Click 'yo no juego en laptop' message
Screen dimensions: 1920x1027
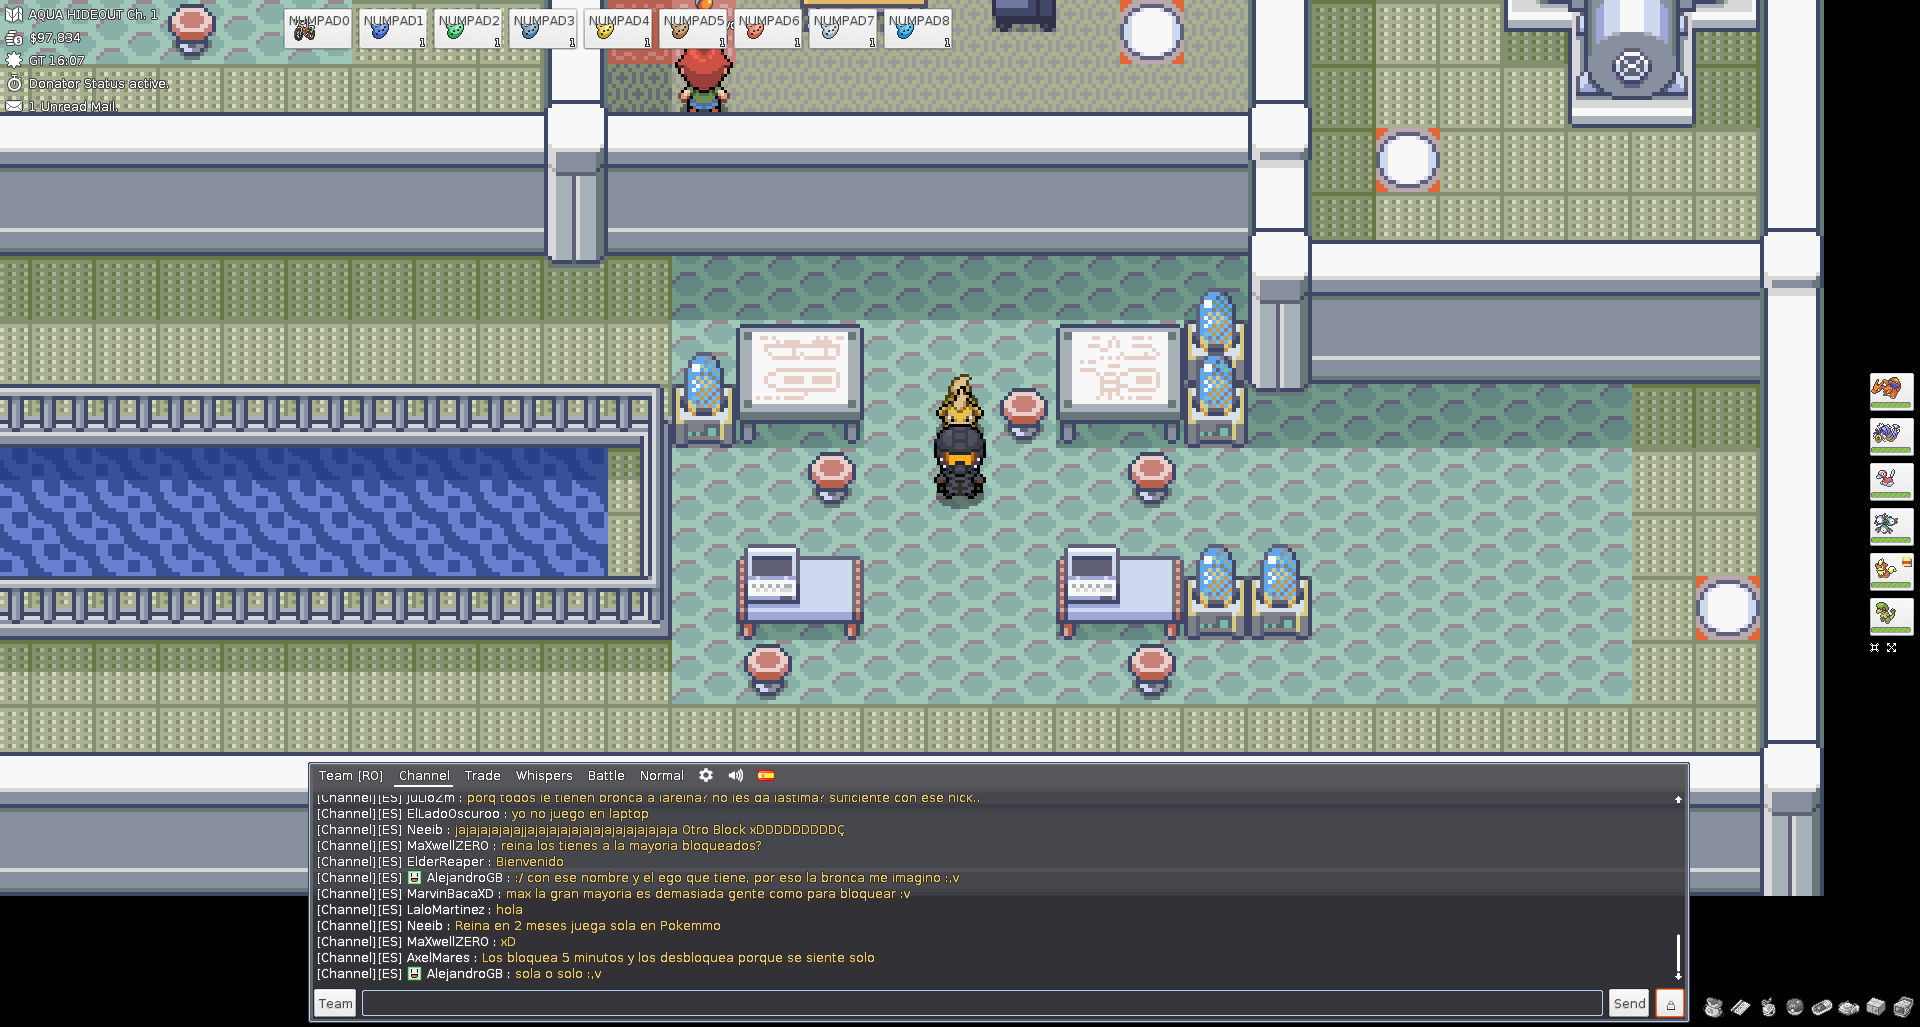(x=580, y=813)
